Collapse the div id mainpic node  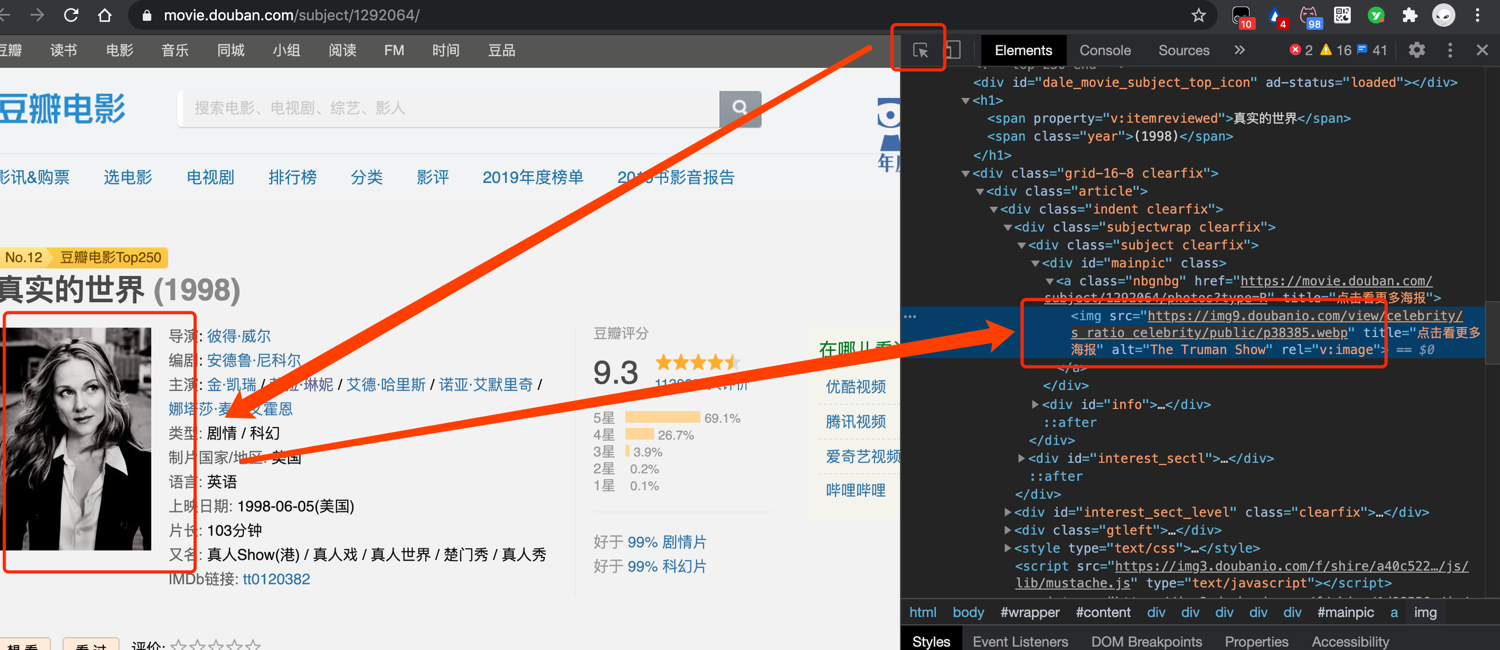pyautogui.click(x=1036, y=263)
